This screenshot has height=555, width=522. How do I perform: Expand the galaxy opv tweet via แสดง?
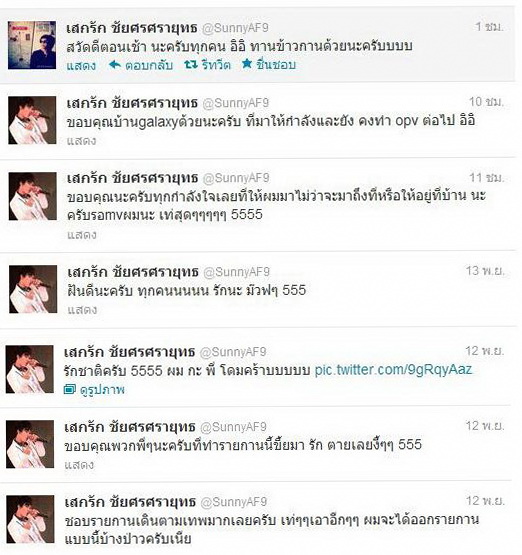coord(81,141)
